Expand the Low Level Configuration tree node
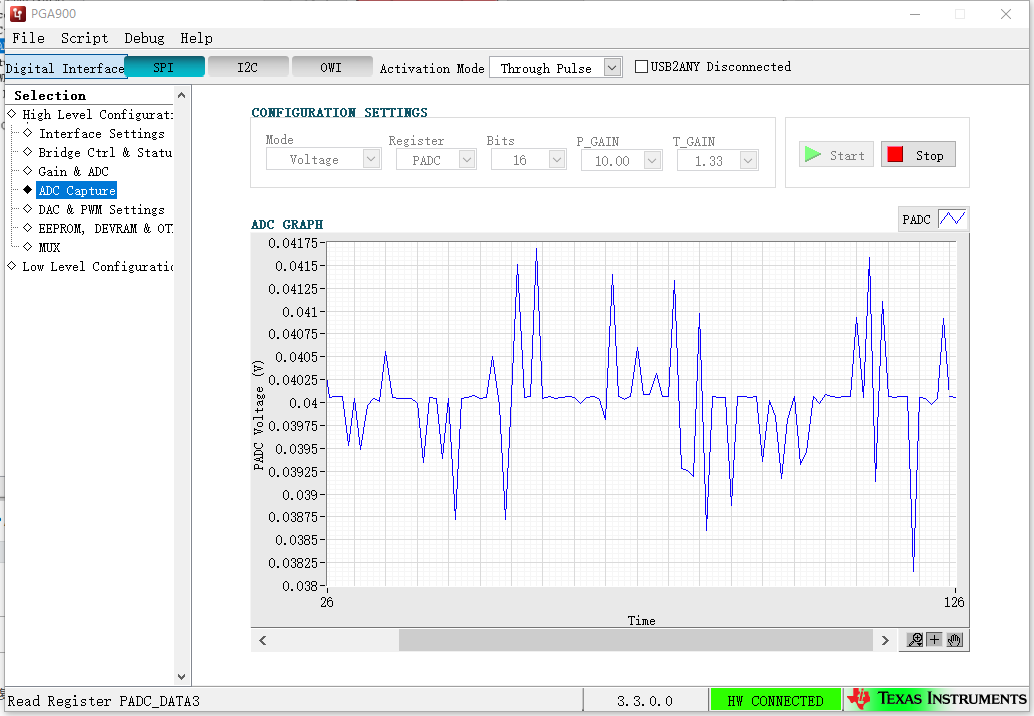 click(x=12, y=266)
